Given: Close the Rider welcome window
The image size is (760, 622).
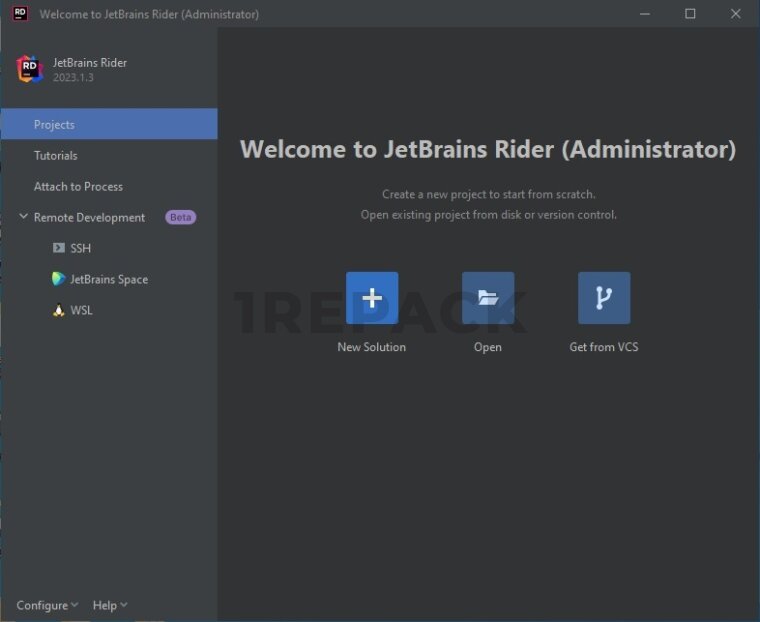Looking at the screenshot, I should 736,14.
